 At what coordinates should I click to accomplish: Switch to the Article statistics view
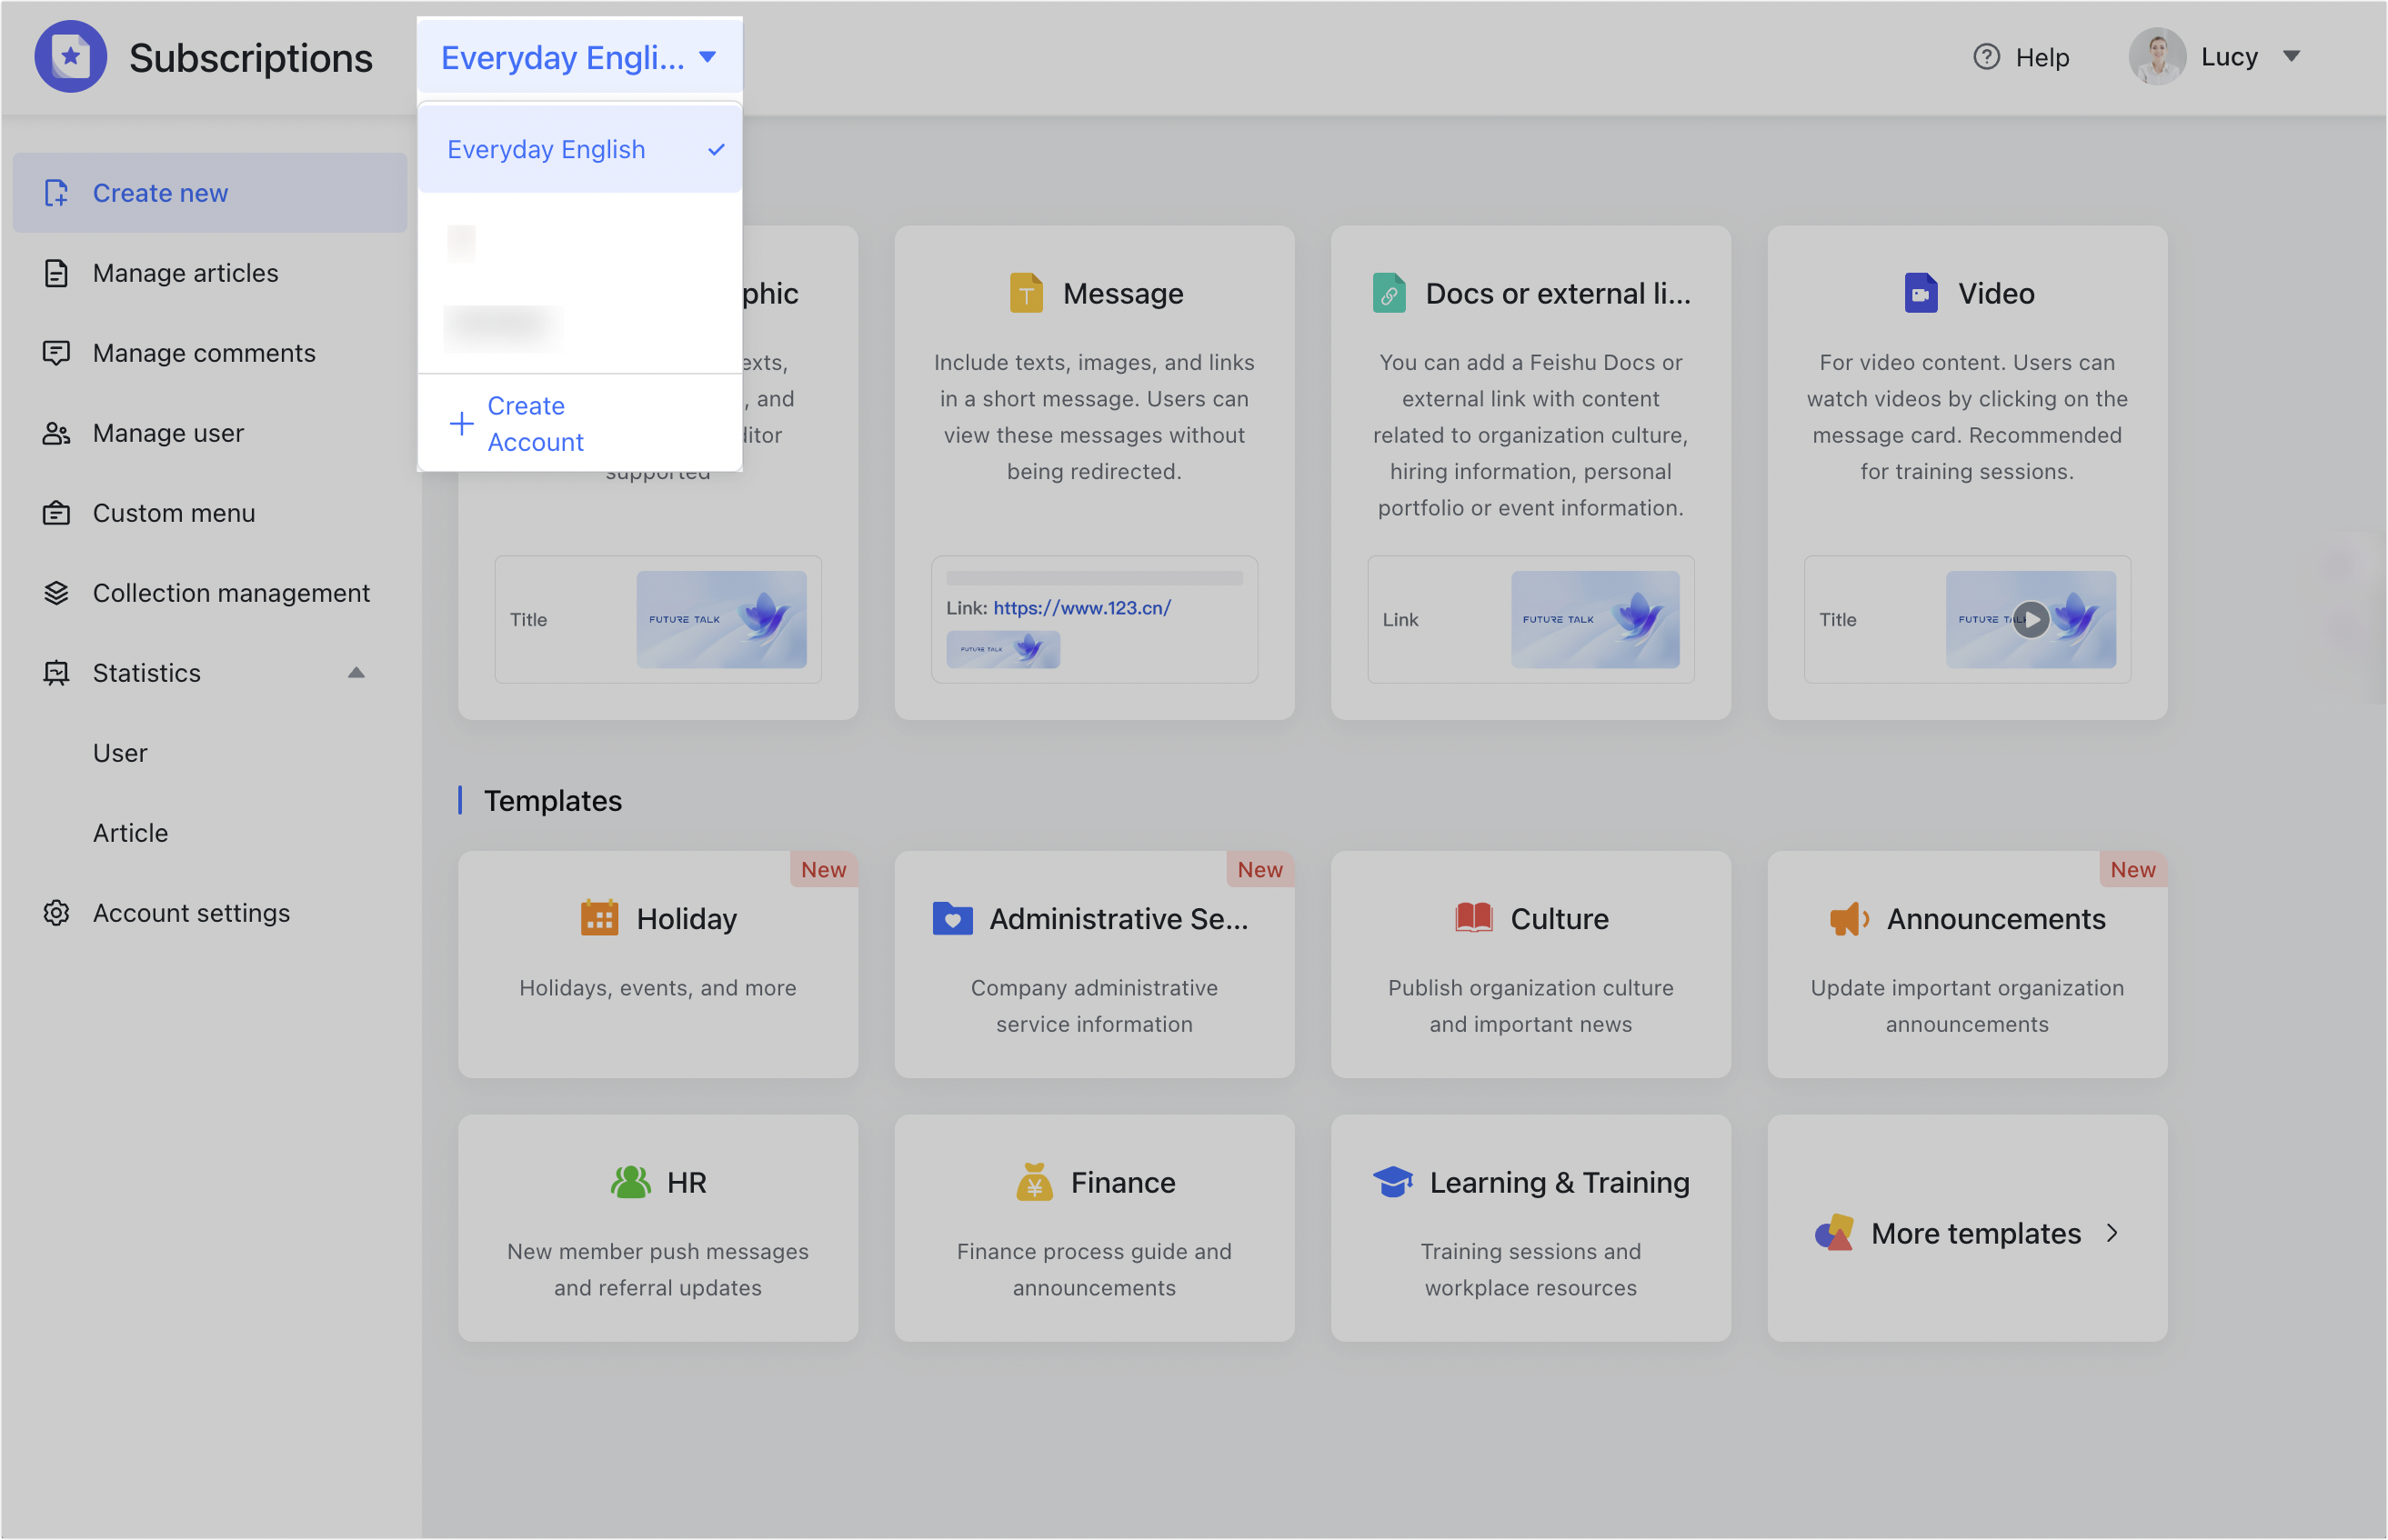(x=130, y=832)
